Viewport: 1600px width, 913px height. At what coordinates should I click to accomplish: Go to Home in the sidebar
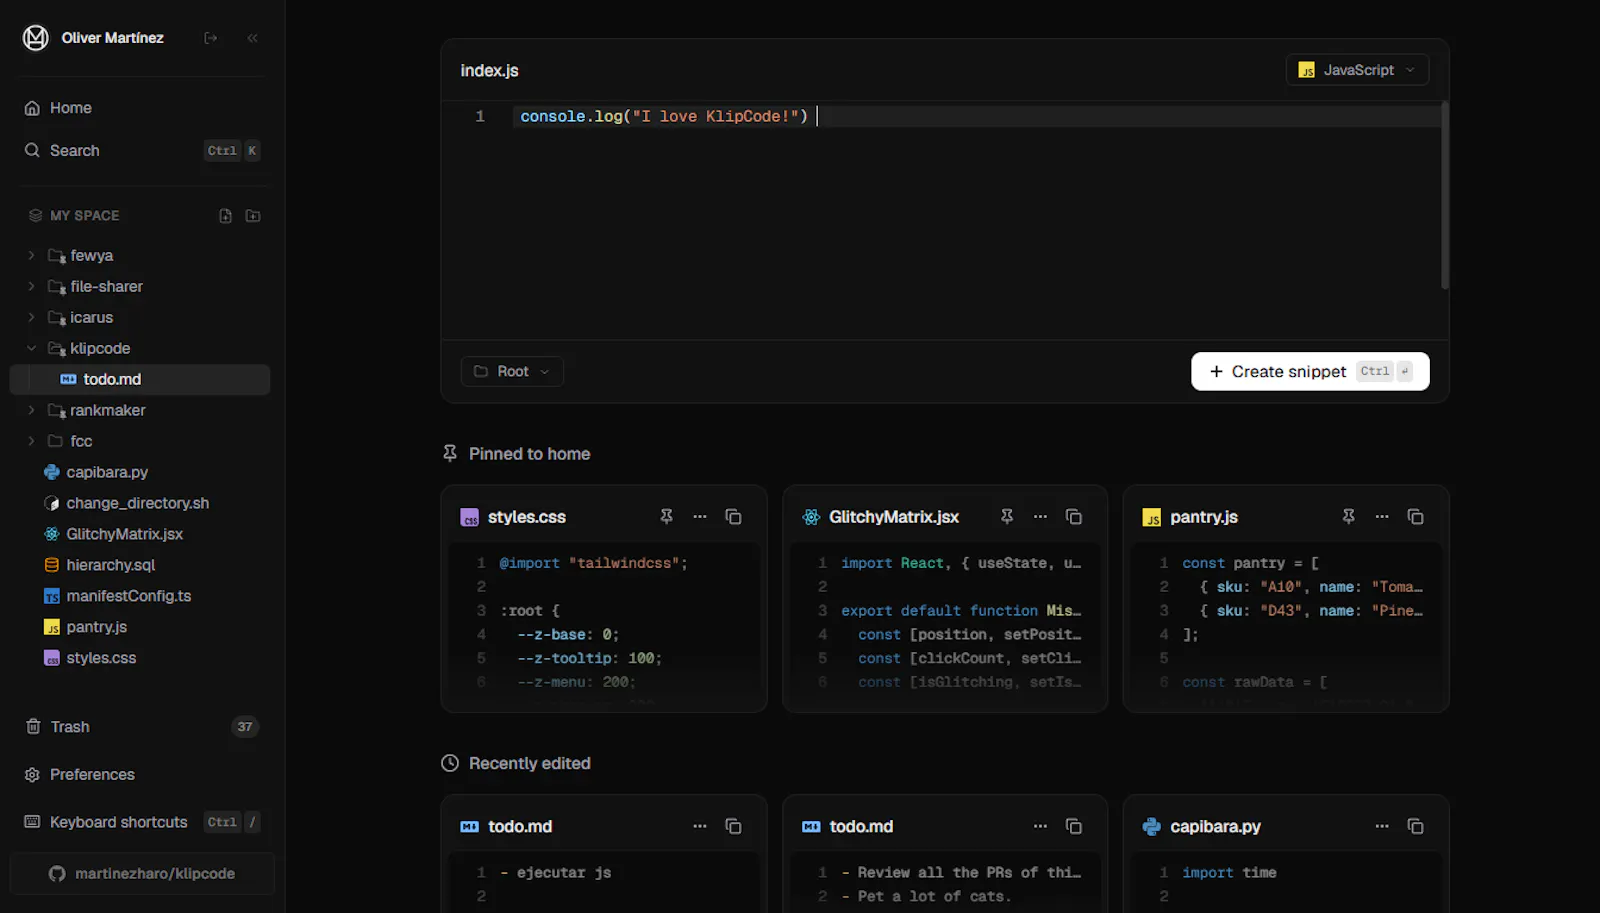point(142,108)
